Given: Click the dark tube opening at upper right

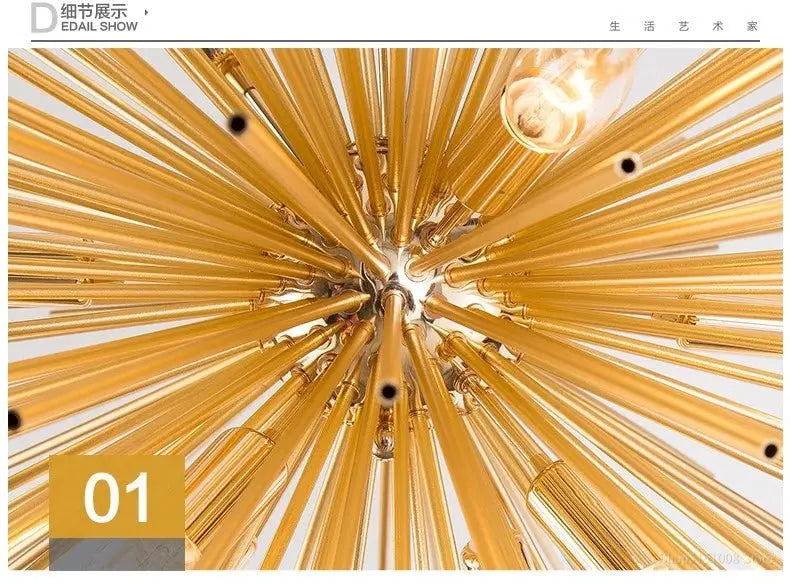Looking at the screenshot, I should (628, 164).
